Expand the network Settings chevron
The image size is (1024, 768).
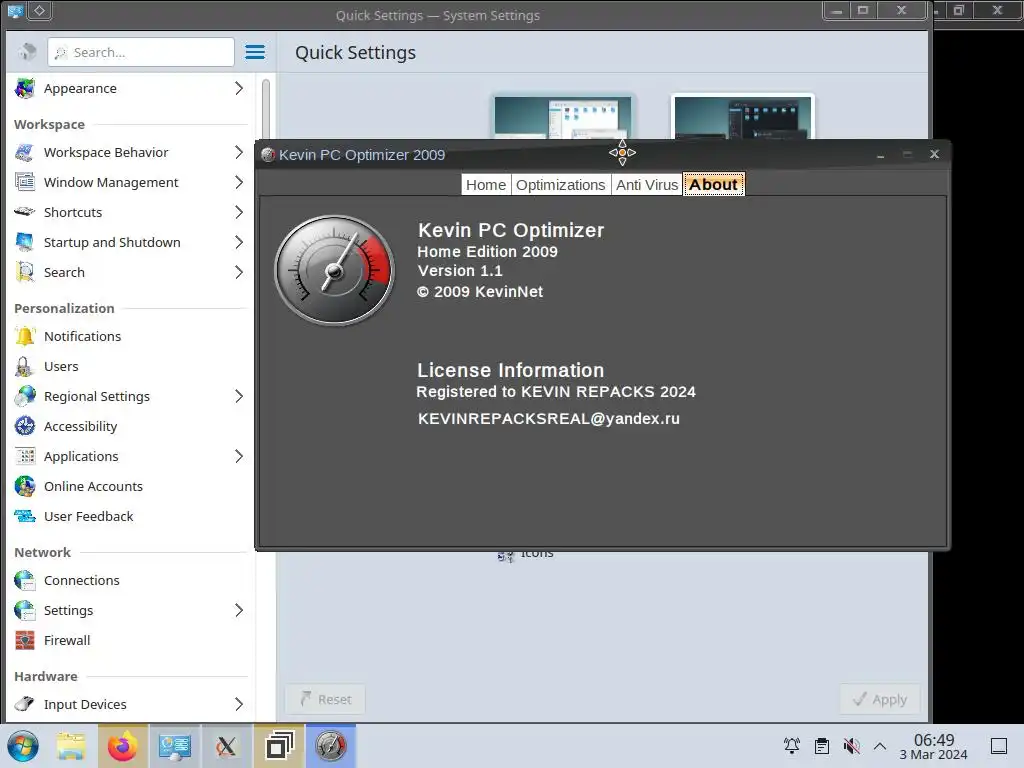(239, 611)
